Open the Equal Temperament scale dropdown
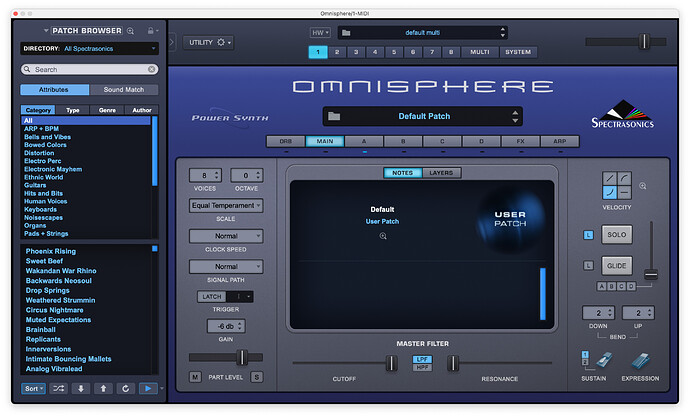Viewport: 690px width, 416px height. (226, 206)
